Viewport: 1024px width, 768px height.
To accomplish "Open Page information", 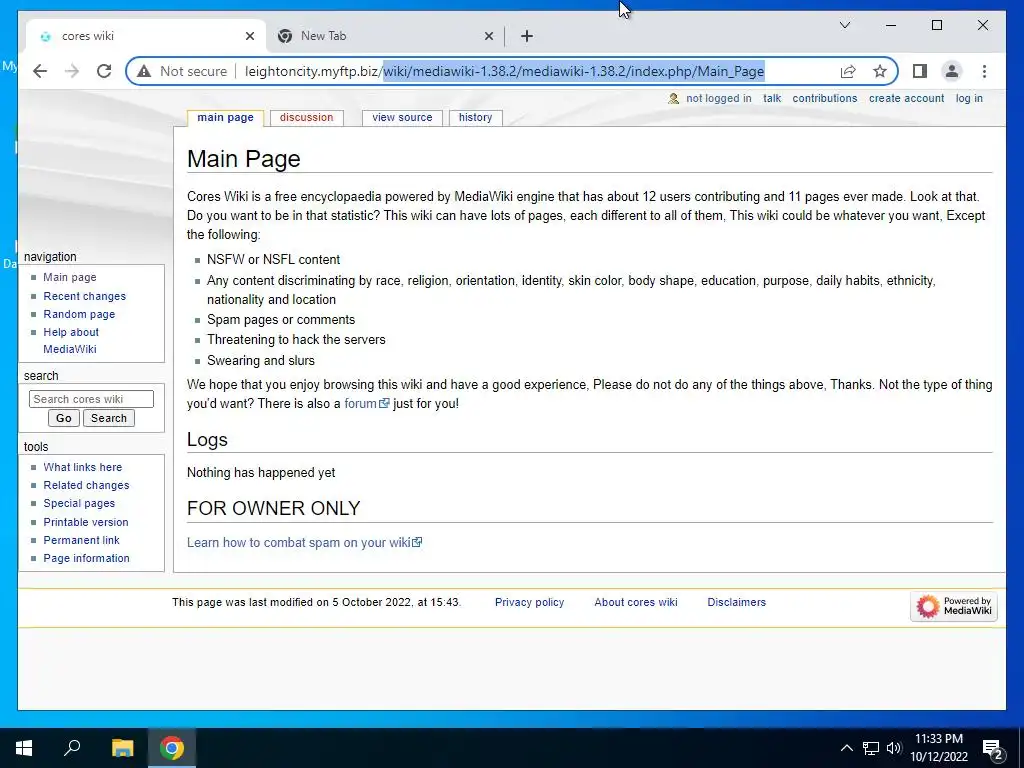I will (86, 558).
